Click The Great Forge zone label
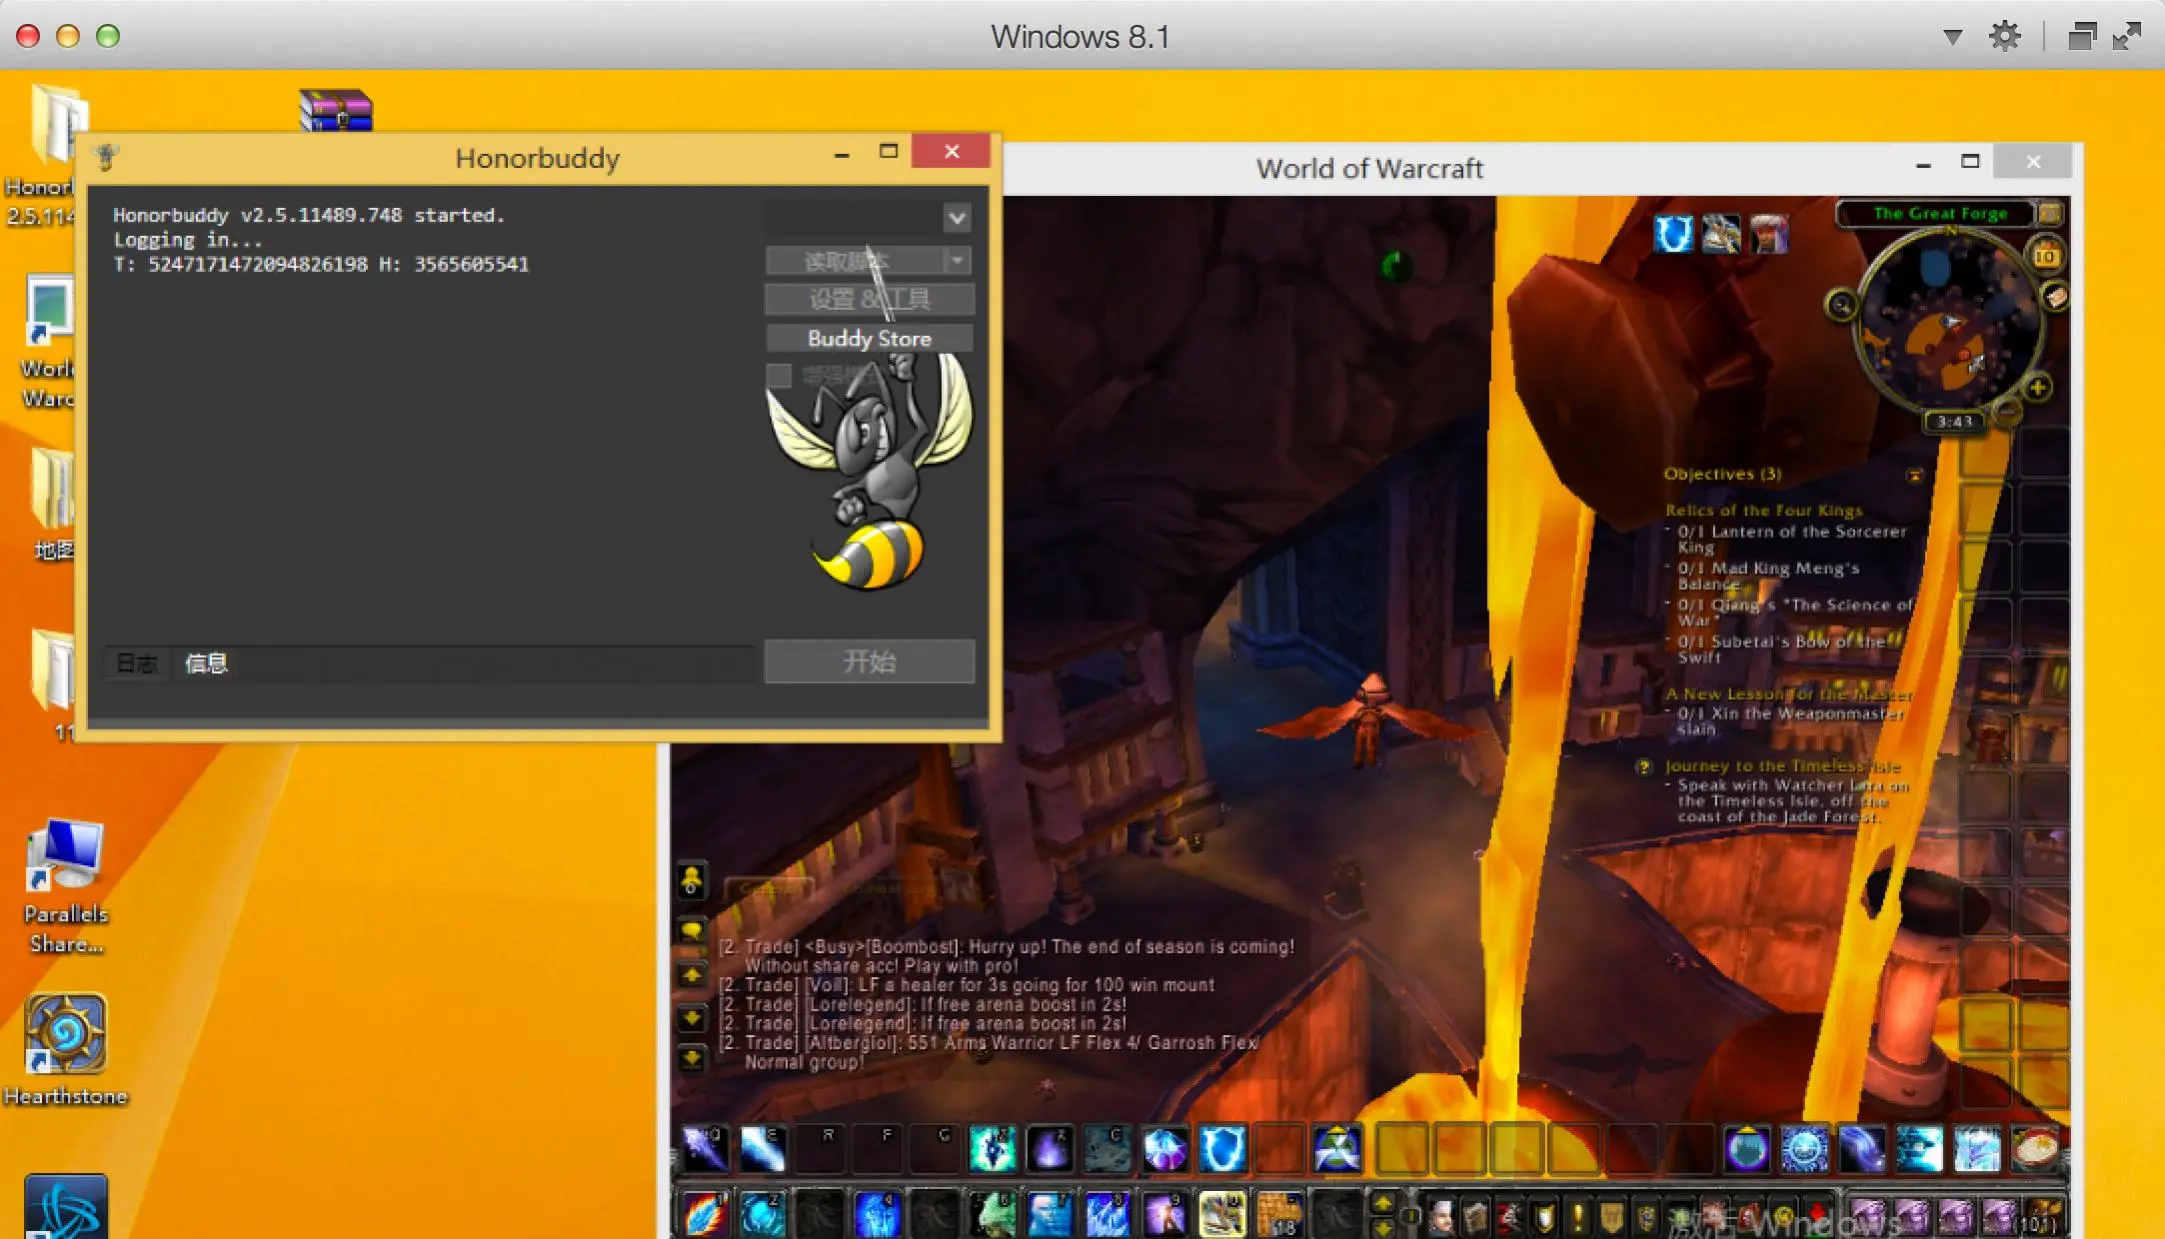Screen dimensions: 2165x1239 click(1939, 213)
